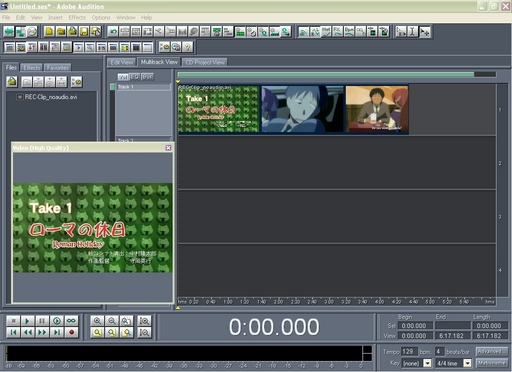Switch to the Edit View tab
512x372 pixels.
(x=121, y=62)
